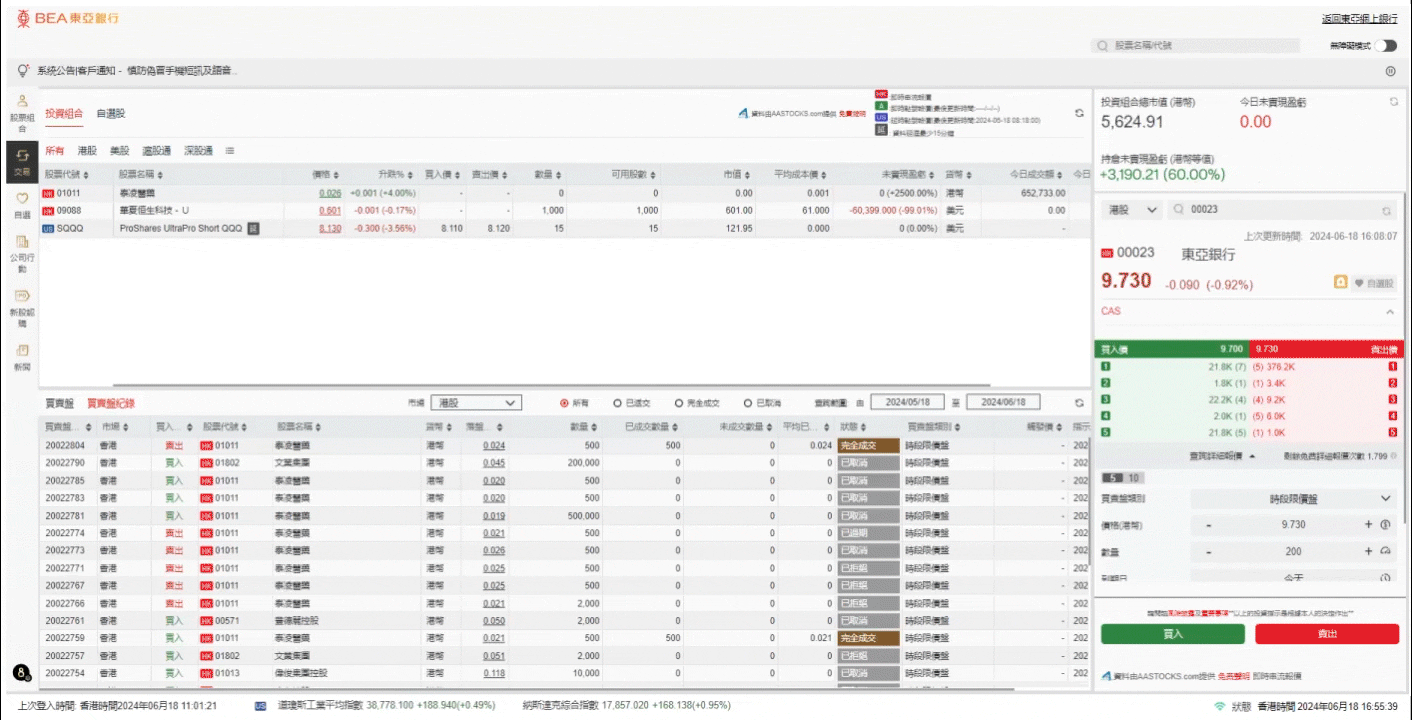The width and height of the screenshot is (1412, 720).
Task: Open the 港股 market dropdown in trade panel
Action: (1133, 210)
